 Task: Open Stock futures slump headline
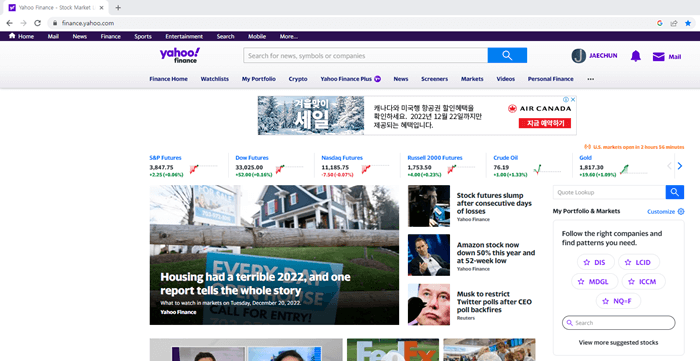click(494, 203)
